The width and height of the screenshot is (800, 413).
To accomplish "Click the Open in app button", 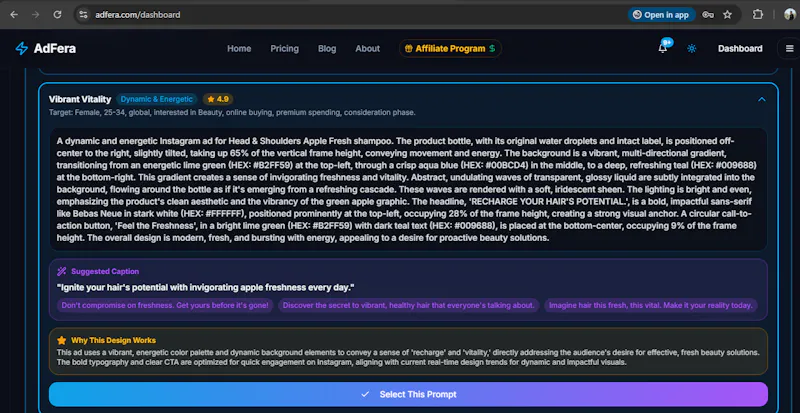I will [x=661, y=15].
